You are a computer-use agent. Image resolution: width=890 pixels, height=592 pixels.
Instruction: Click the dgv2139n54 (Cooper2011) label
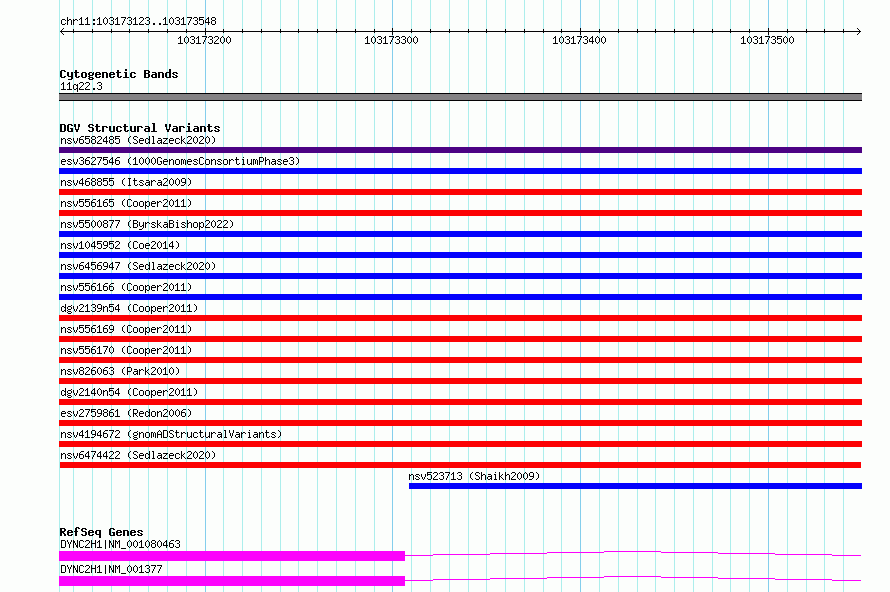pos(129,308)
